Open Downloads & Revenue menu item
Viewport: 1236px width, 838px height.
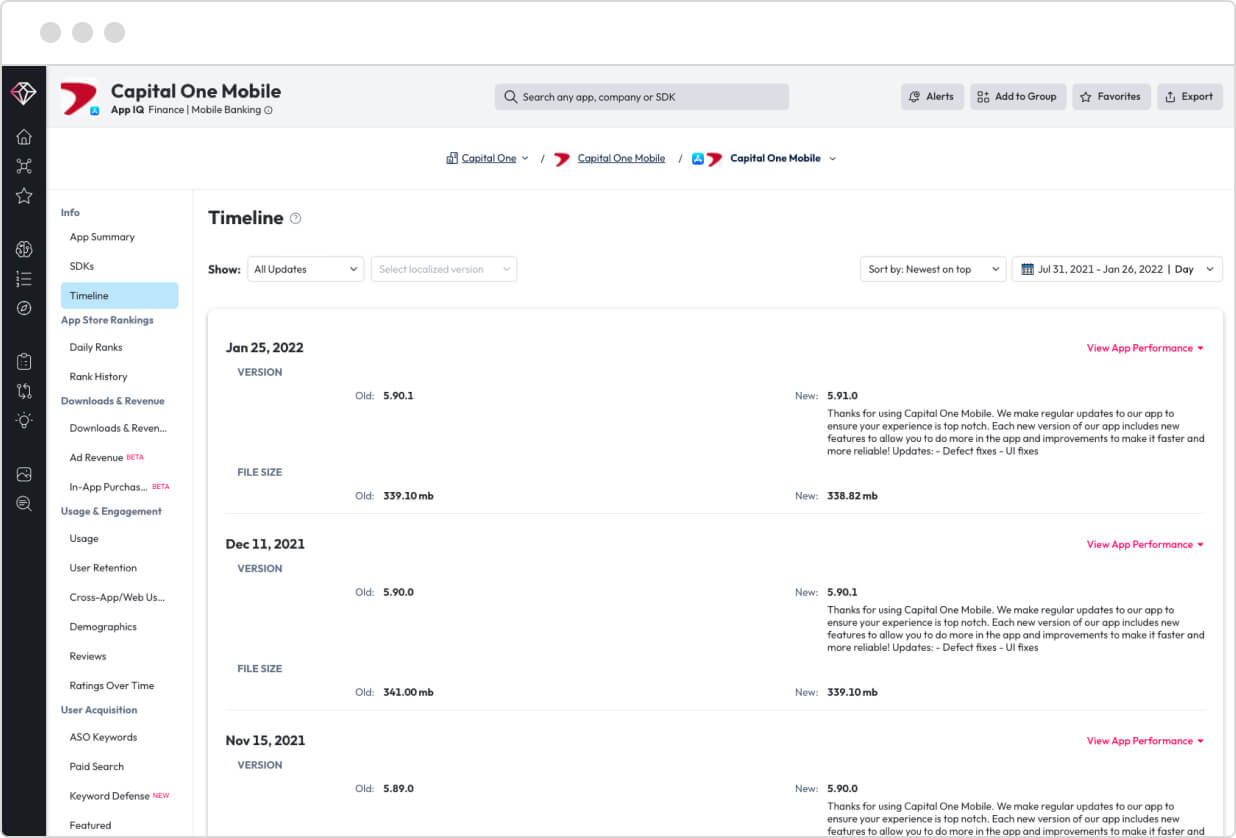click(118, 428)
